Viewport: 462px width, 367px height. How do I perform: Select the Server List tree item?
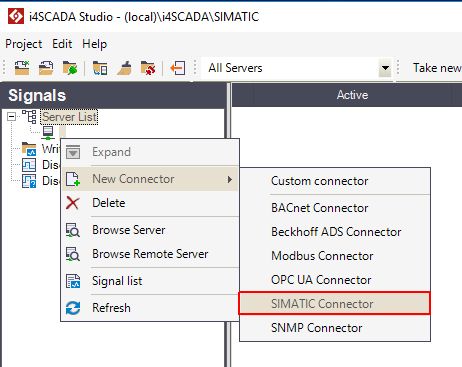[x=69, y=117]
